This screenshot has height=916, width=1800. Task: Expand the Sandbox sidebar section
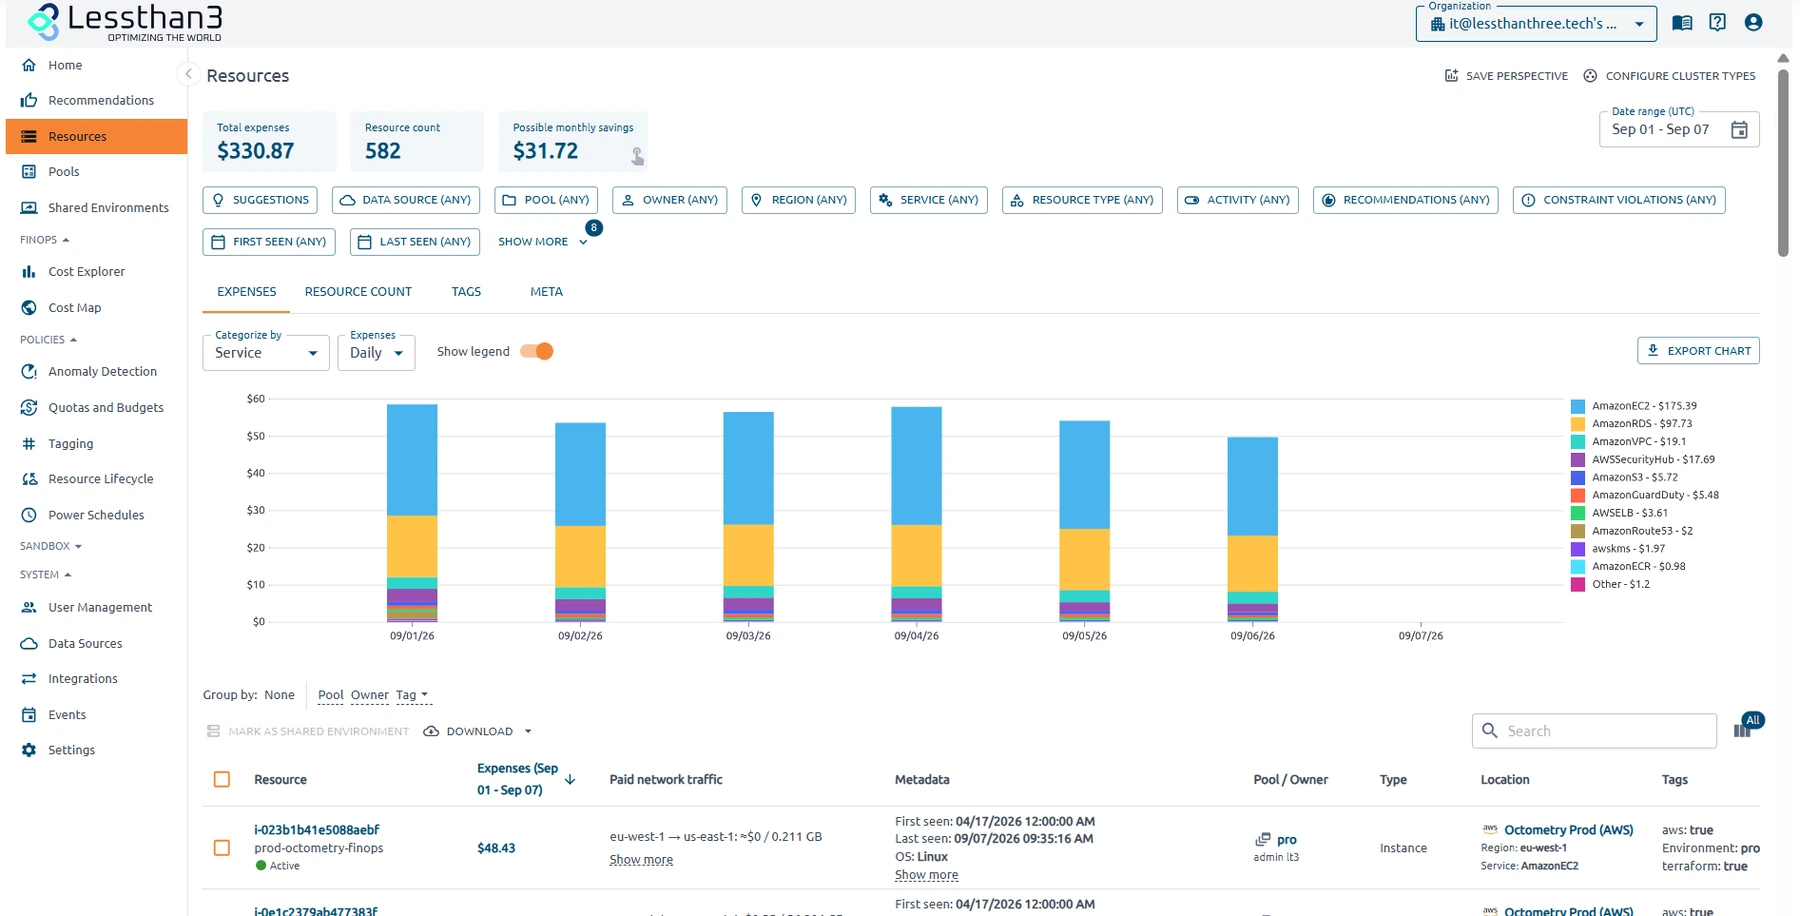pos(51,547)
